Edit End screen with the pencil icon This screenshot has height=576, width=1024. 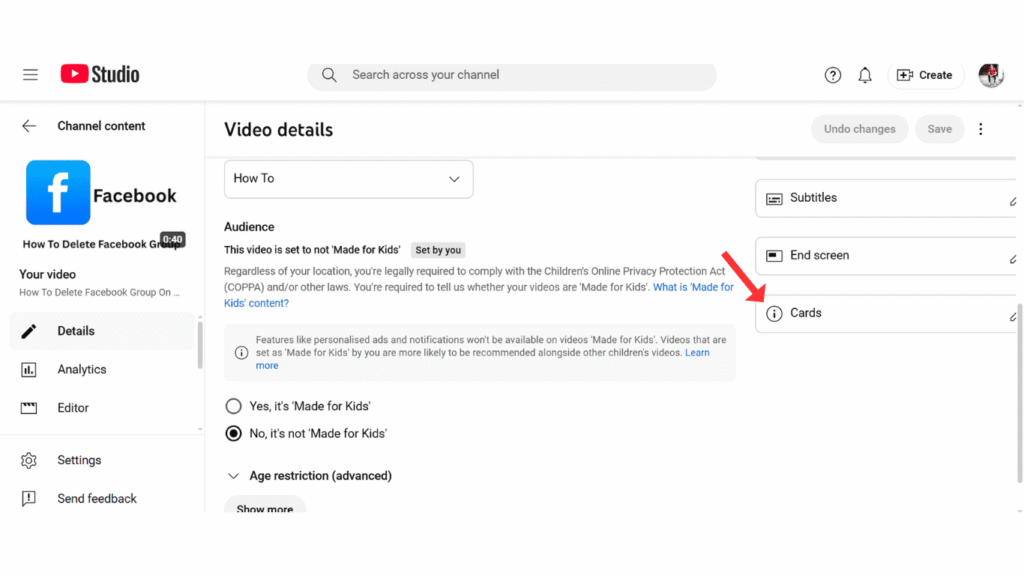pyautogui.click(x=1013, y=259)
